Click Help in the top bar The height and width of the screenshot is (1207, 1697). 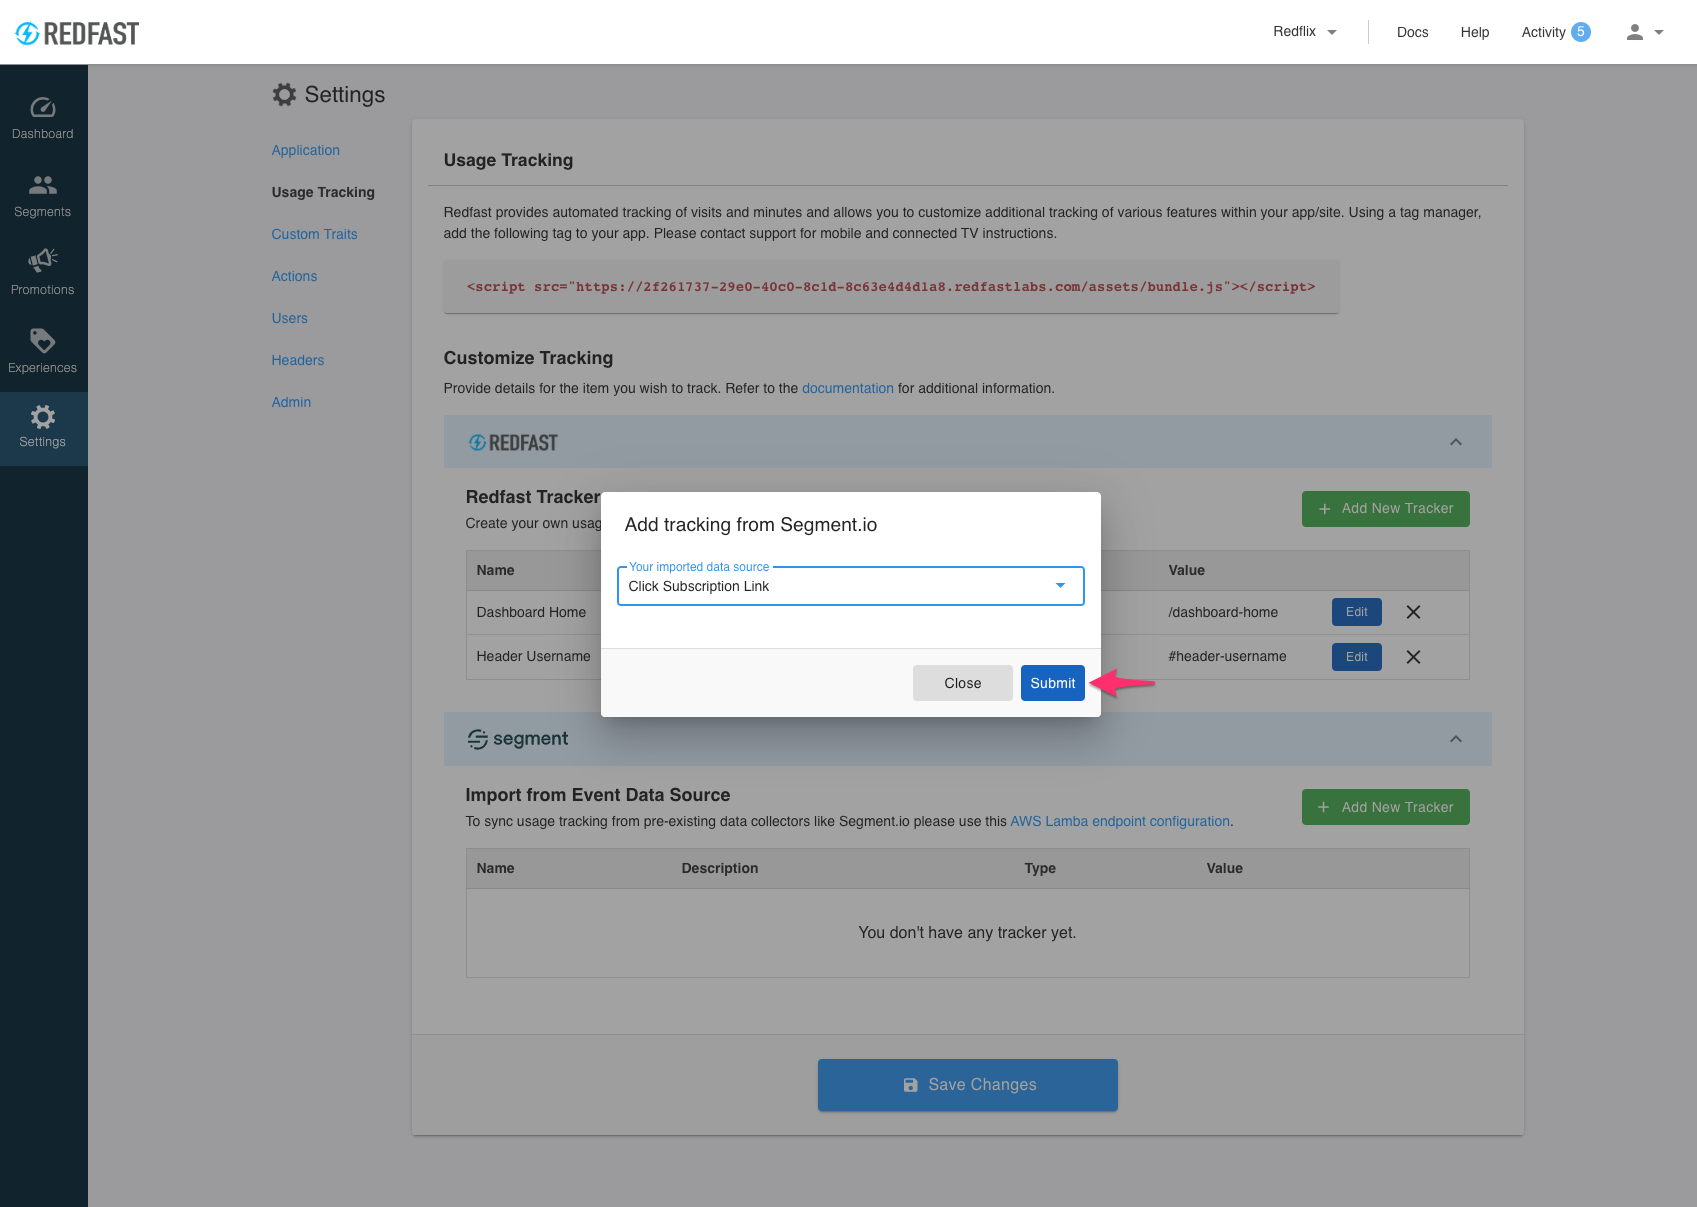1475,32
